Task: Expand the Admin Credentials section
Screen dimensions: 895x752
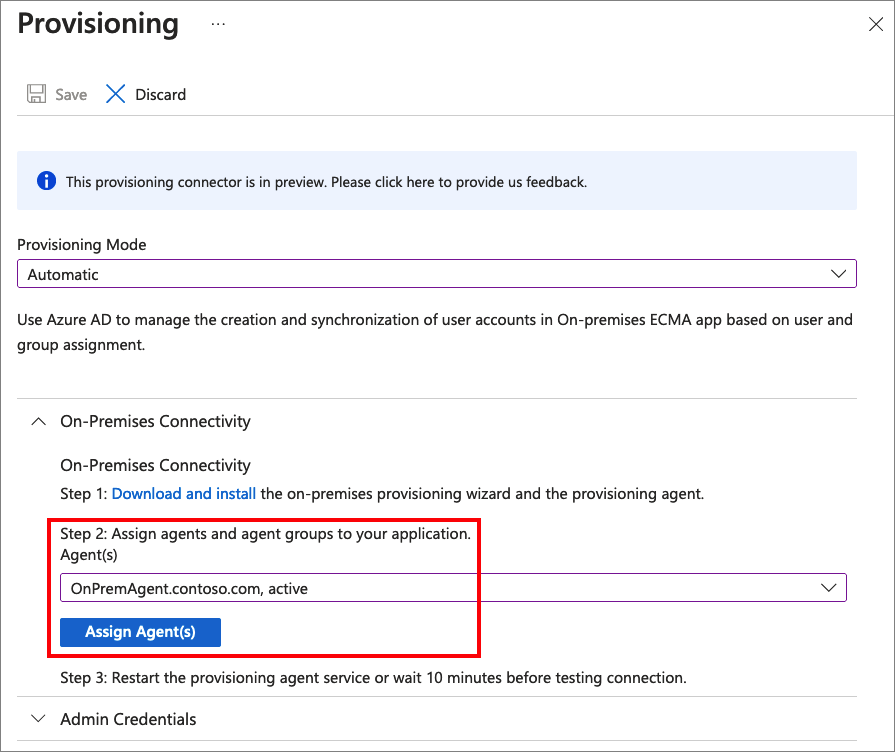Action: point(38,718)
